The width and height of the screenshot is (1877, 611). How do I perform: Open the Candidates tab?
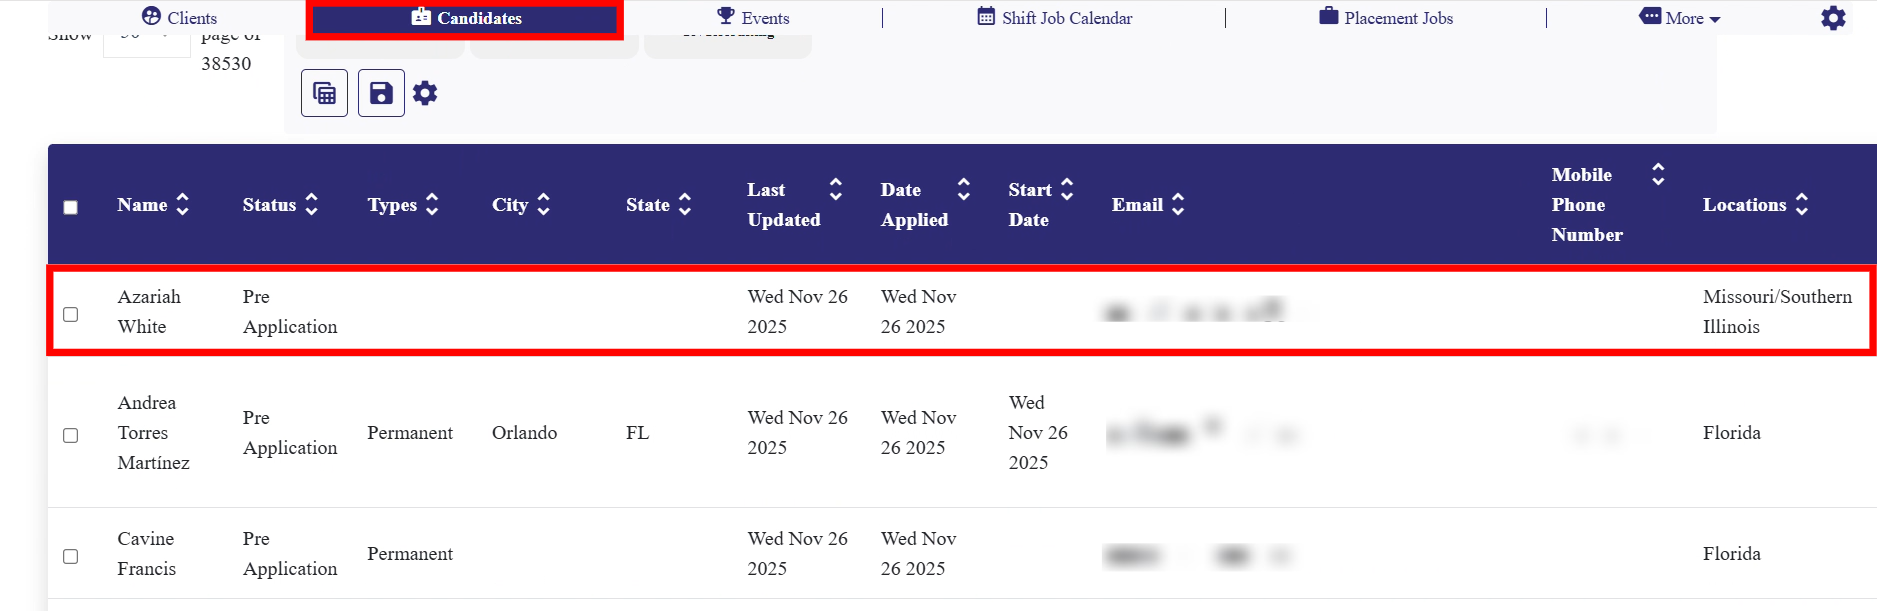coord(465,18)
